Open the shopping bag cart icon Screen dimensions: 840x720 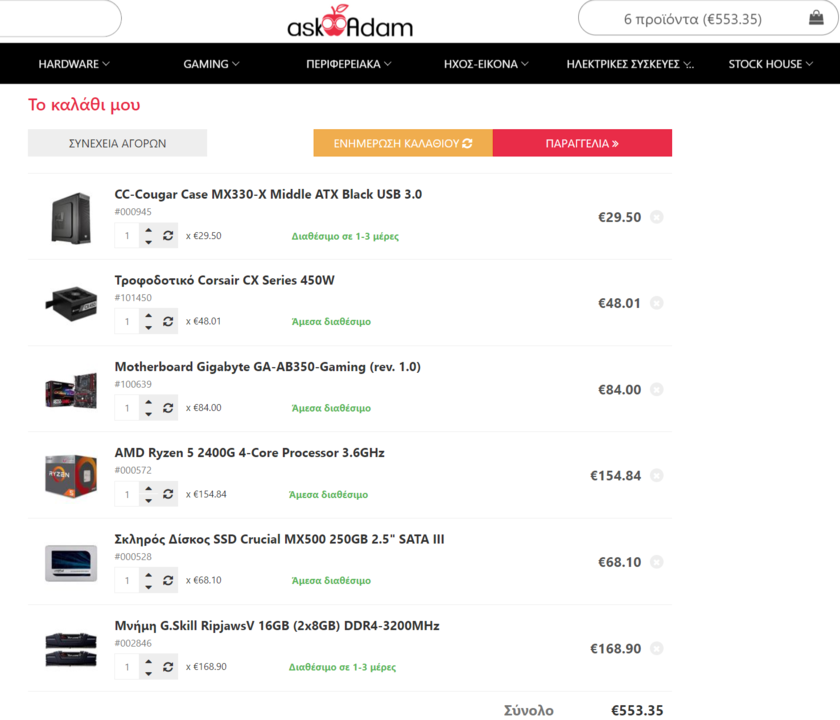tap(816, 18)
